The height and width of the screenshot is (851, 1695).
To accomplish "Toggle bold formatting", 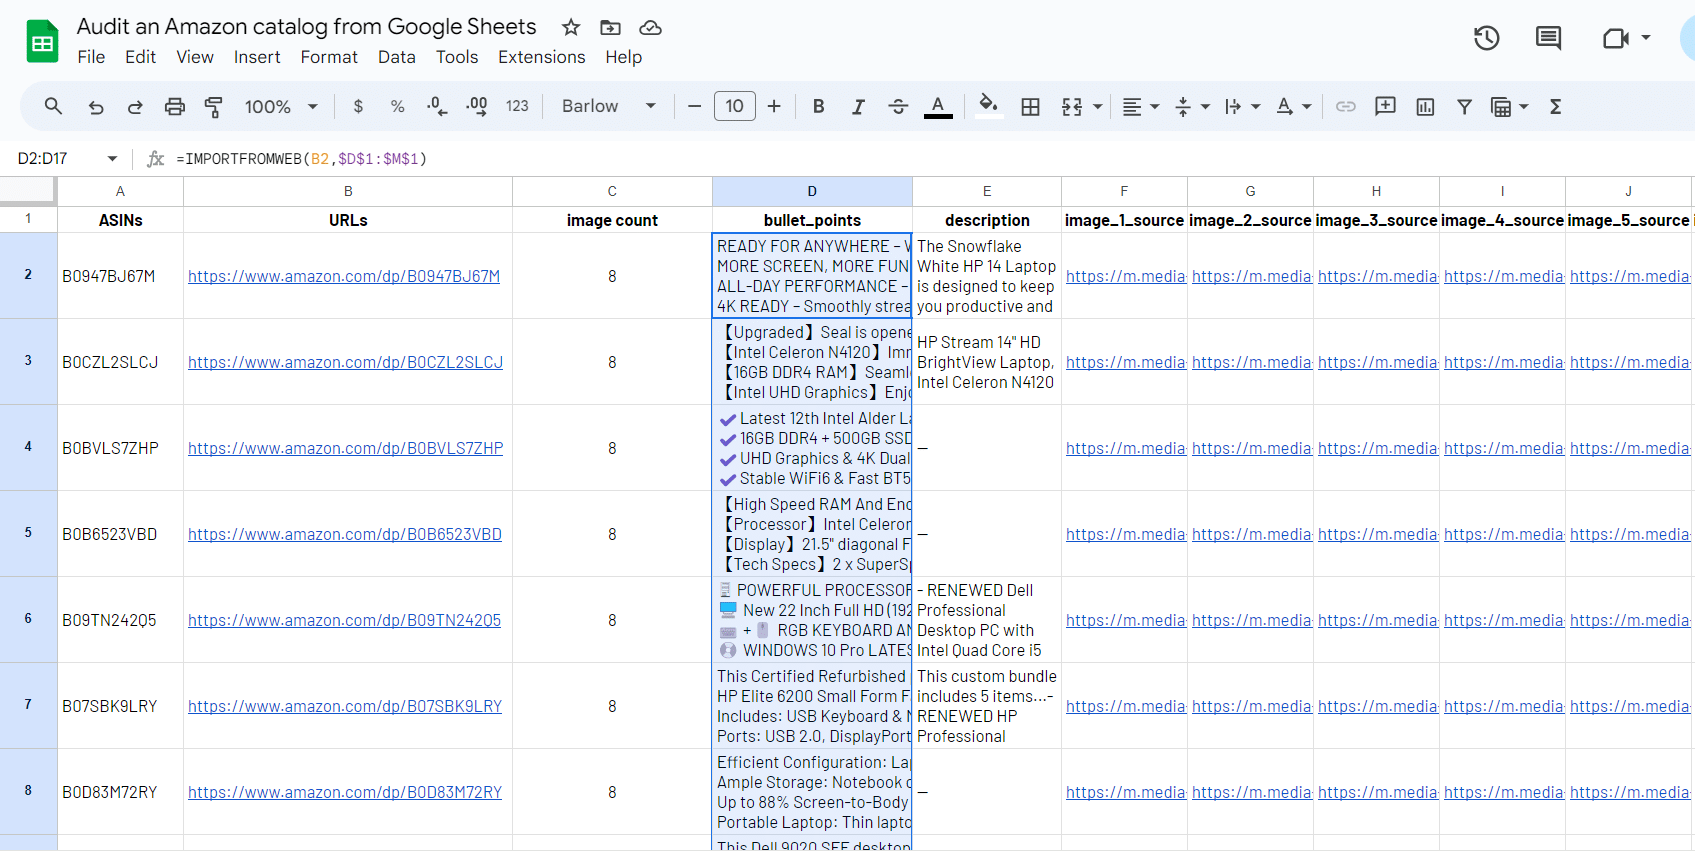I will (x=818, y=107).
